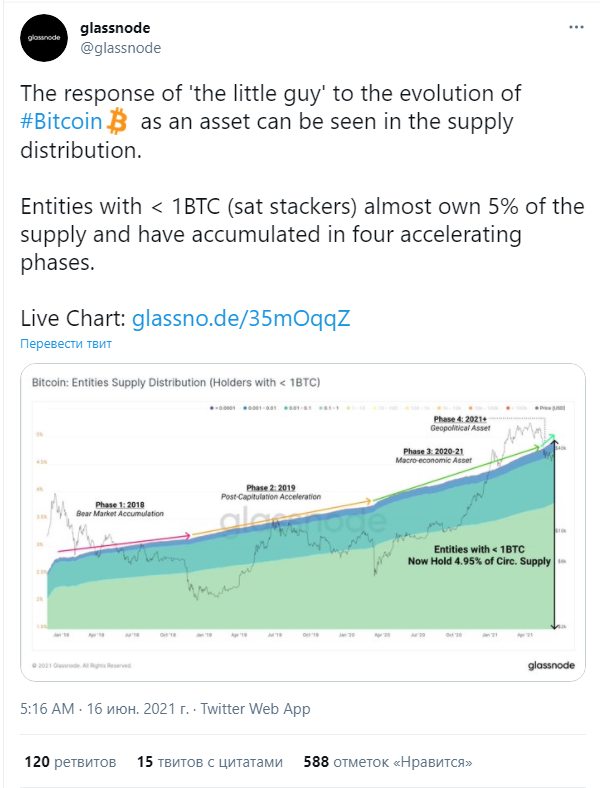
Task: Open the #Bitcoin hashtag
Action: coord(61,122)
